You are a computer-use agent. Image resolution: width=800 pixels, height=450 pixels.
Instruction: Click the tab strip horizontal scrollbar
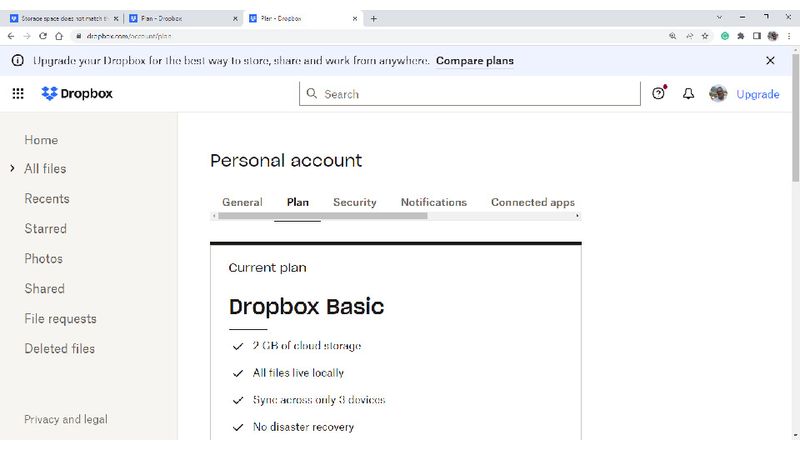(x=322, y=216)
